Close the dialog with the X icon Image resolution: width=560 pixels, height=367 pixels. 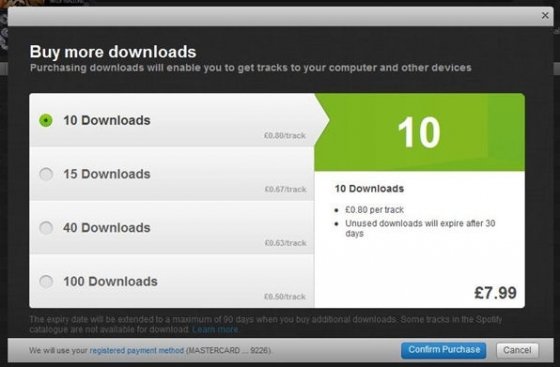click(545, 15)
